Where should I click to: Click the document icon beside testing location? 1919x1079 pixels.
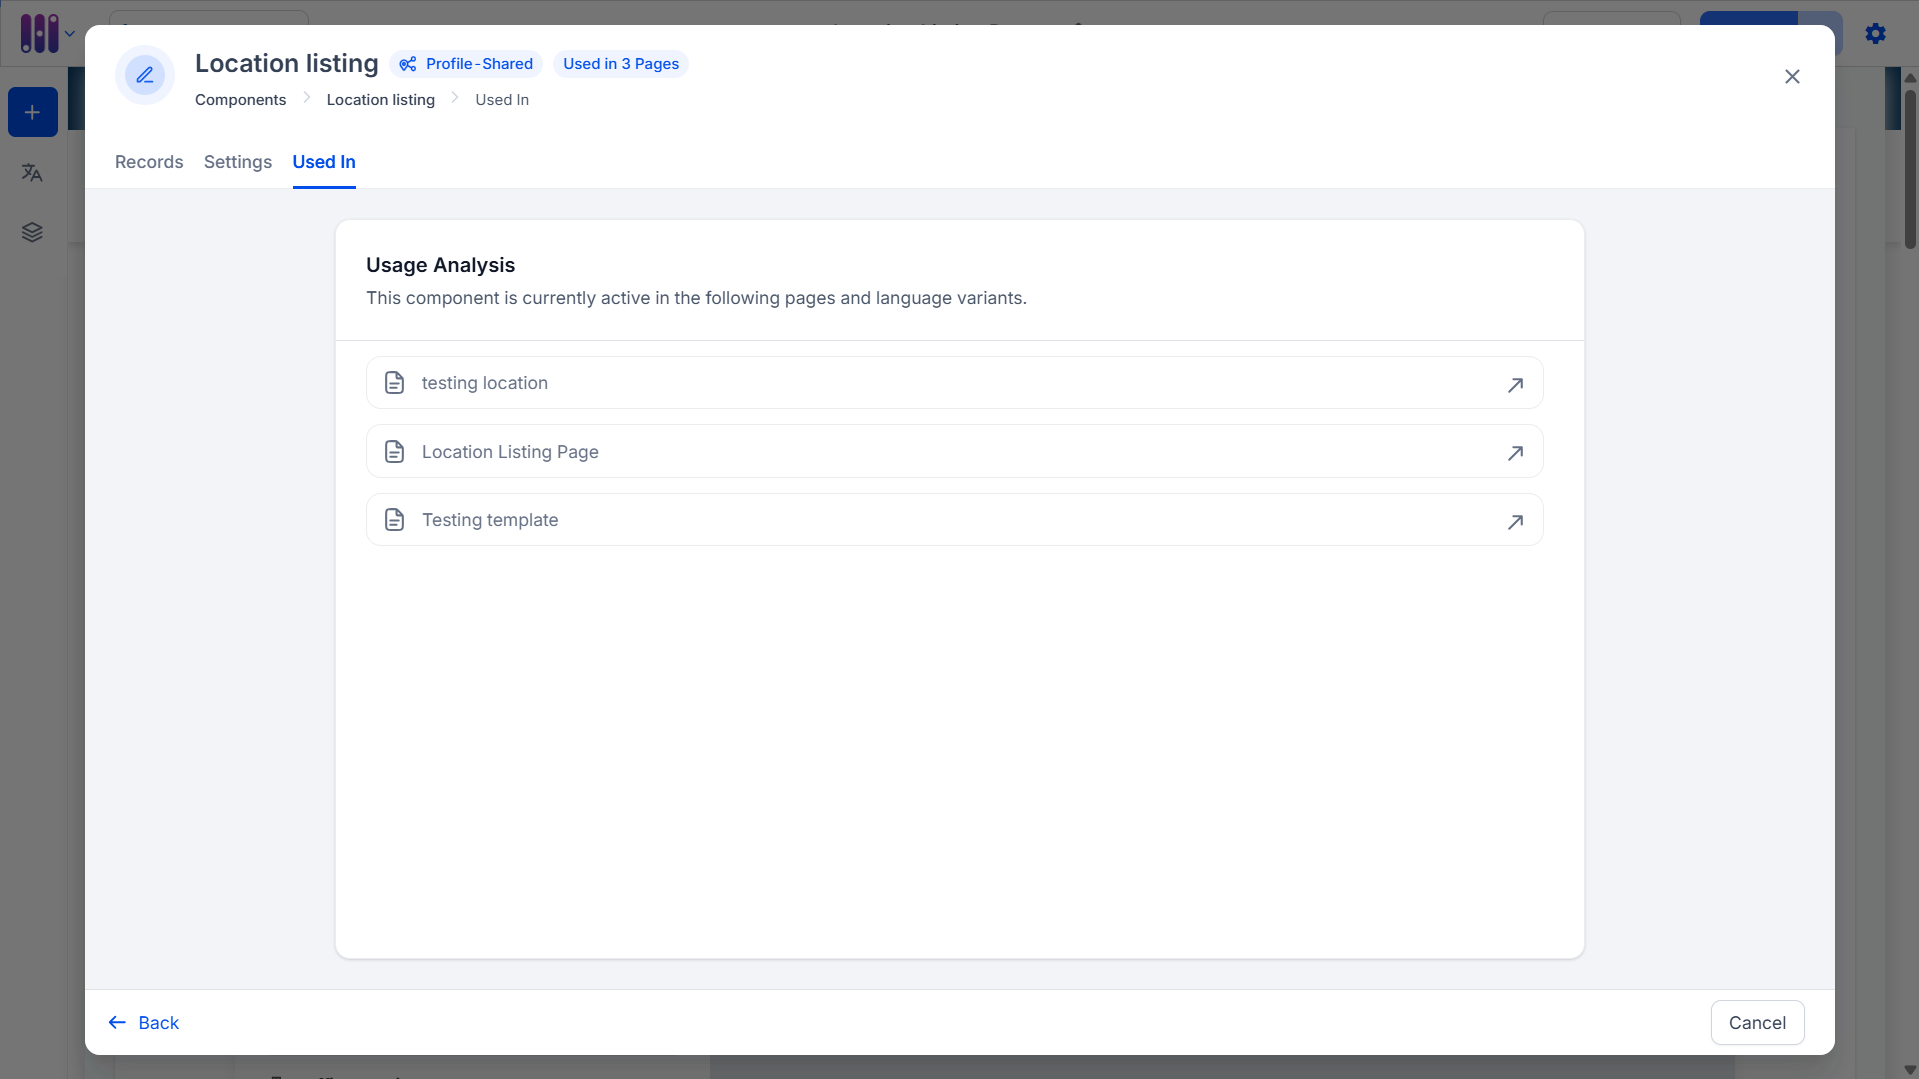pyautogui.click(x=395, y=383)
